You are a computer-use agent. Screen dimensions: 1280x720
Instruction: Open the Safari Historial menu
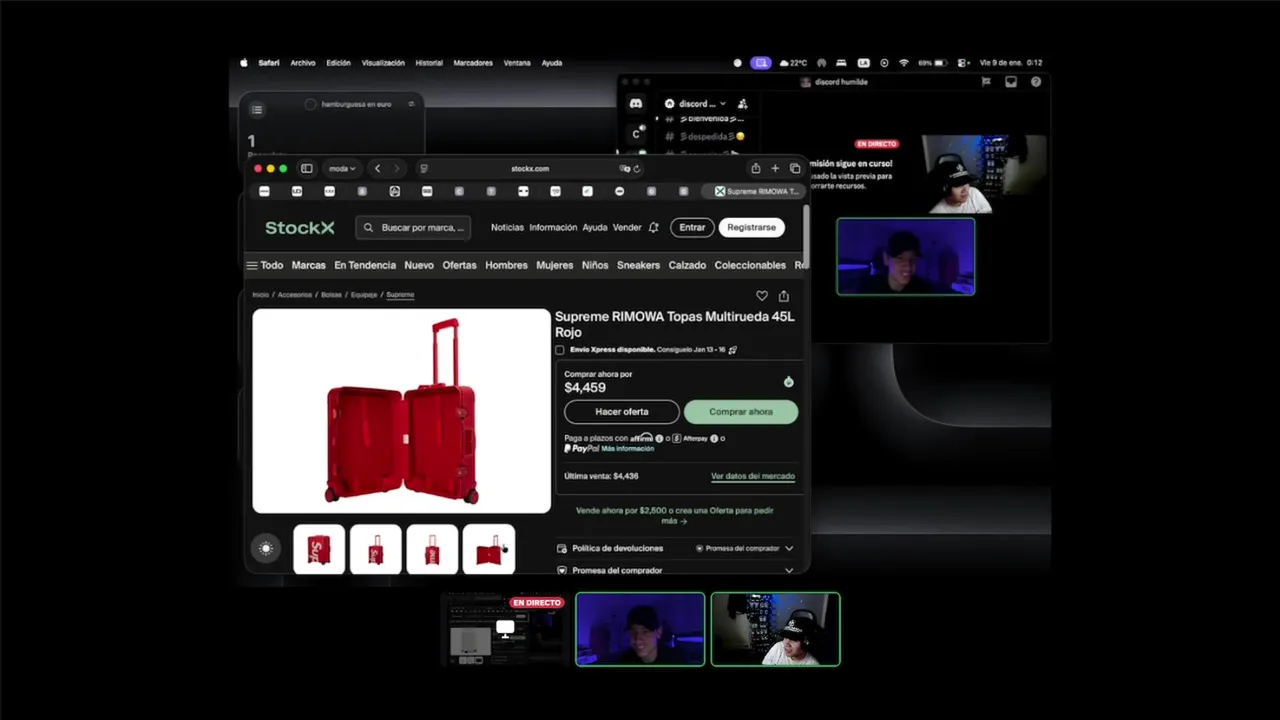[x=429, y=63]
